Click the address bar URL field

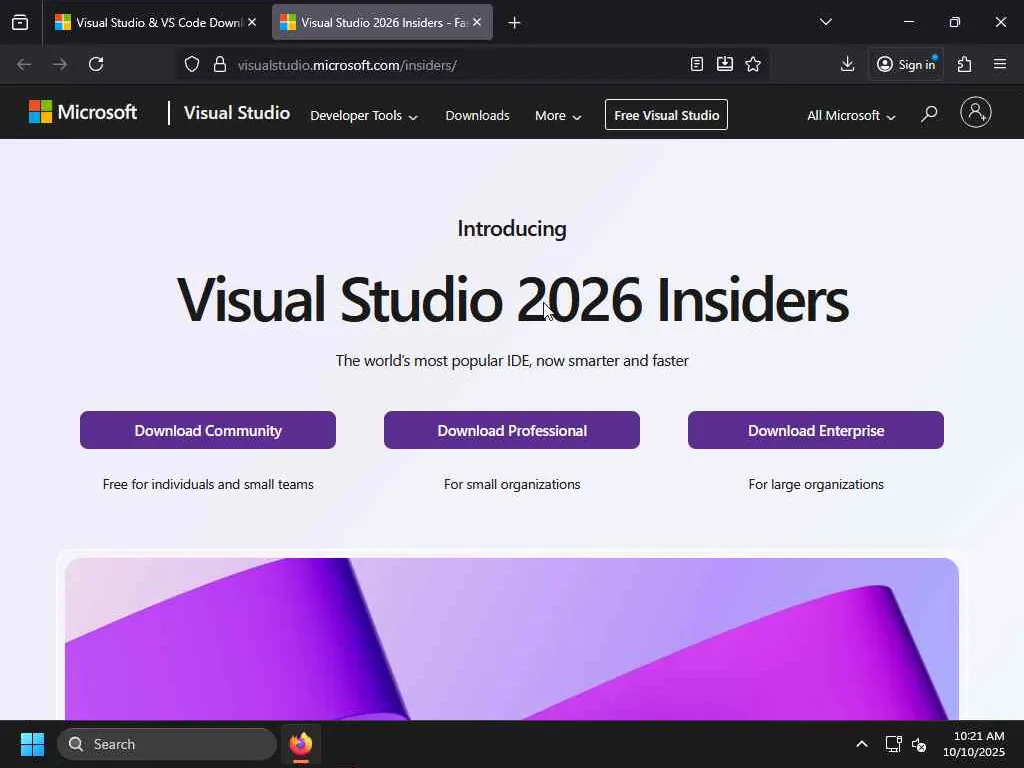click(x=457, y=65)
